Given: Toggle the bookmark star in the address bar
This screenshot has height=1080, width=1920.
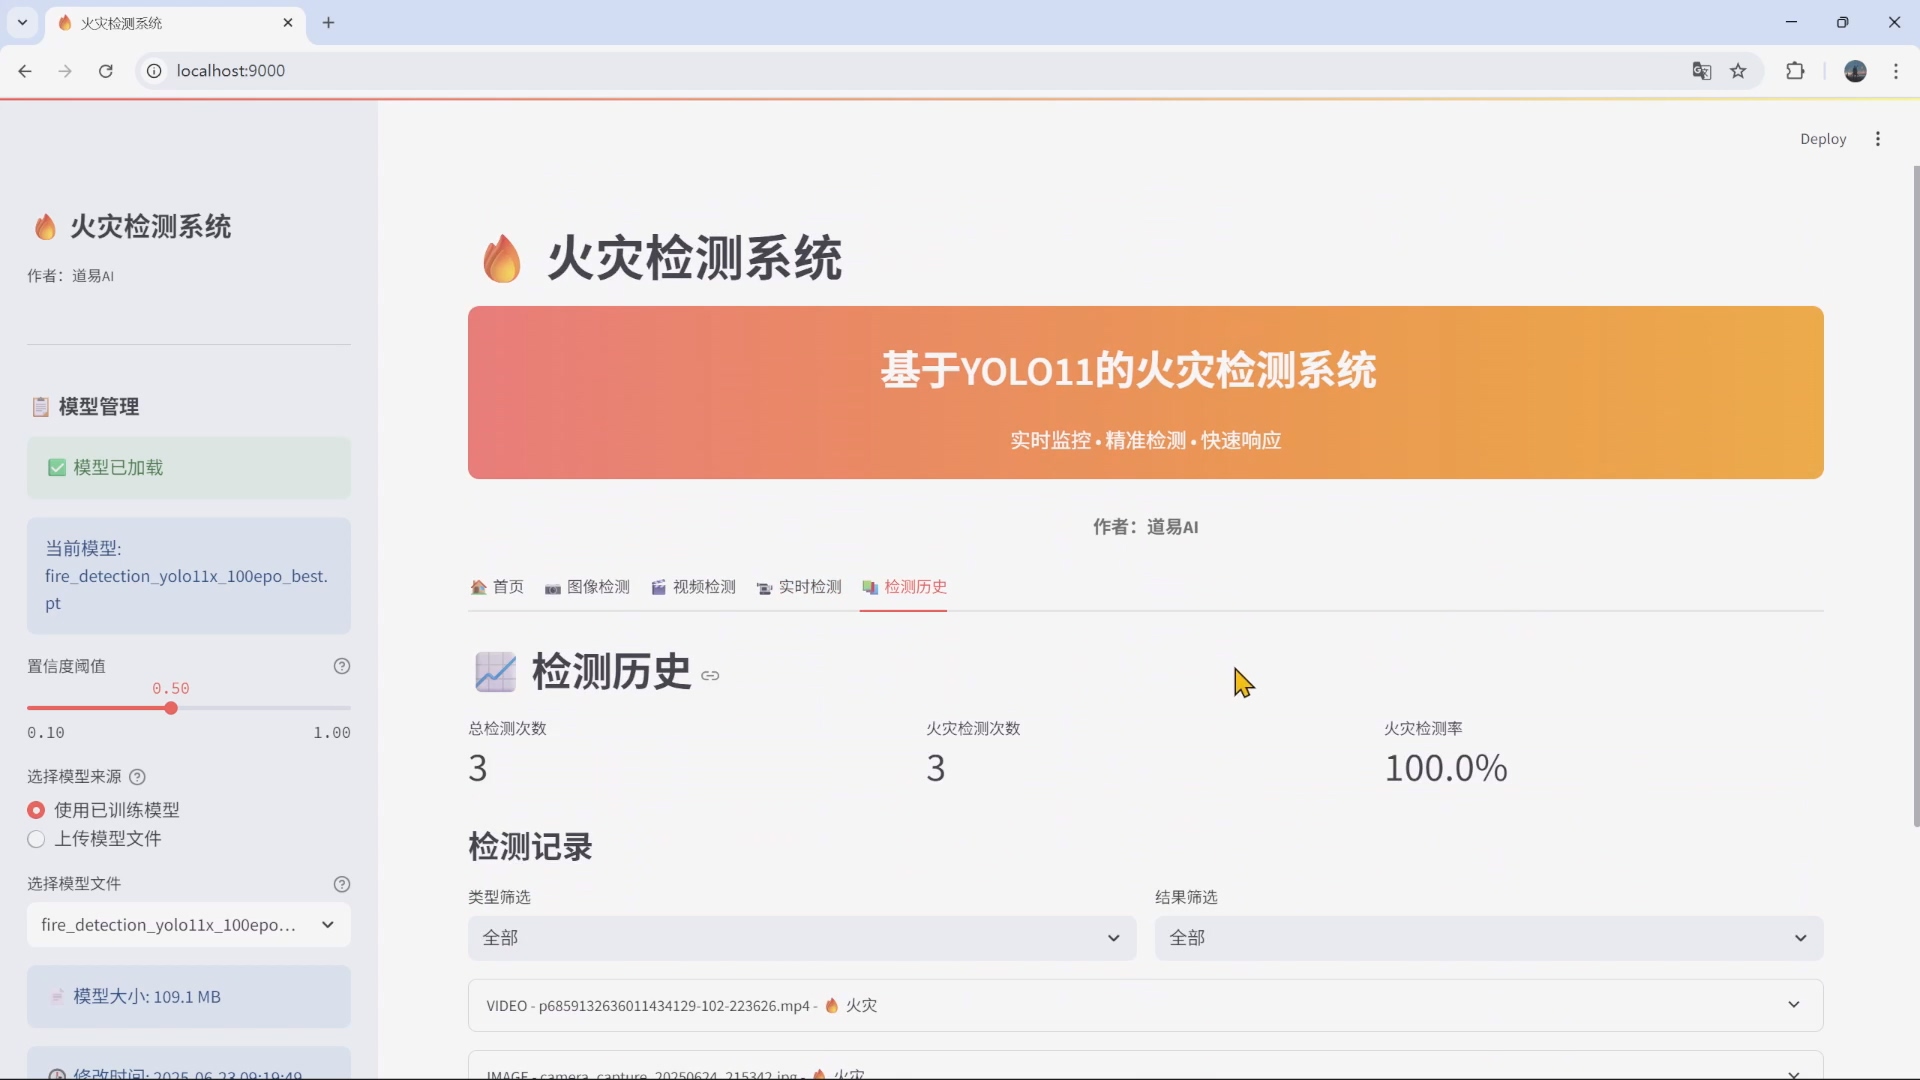Looking at the screenshot, I should pos(1739,71).
